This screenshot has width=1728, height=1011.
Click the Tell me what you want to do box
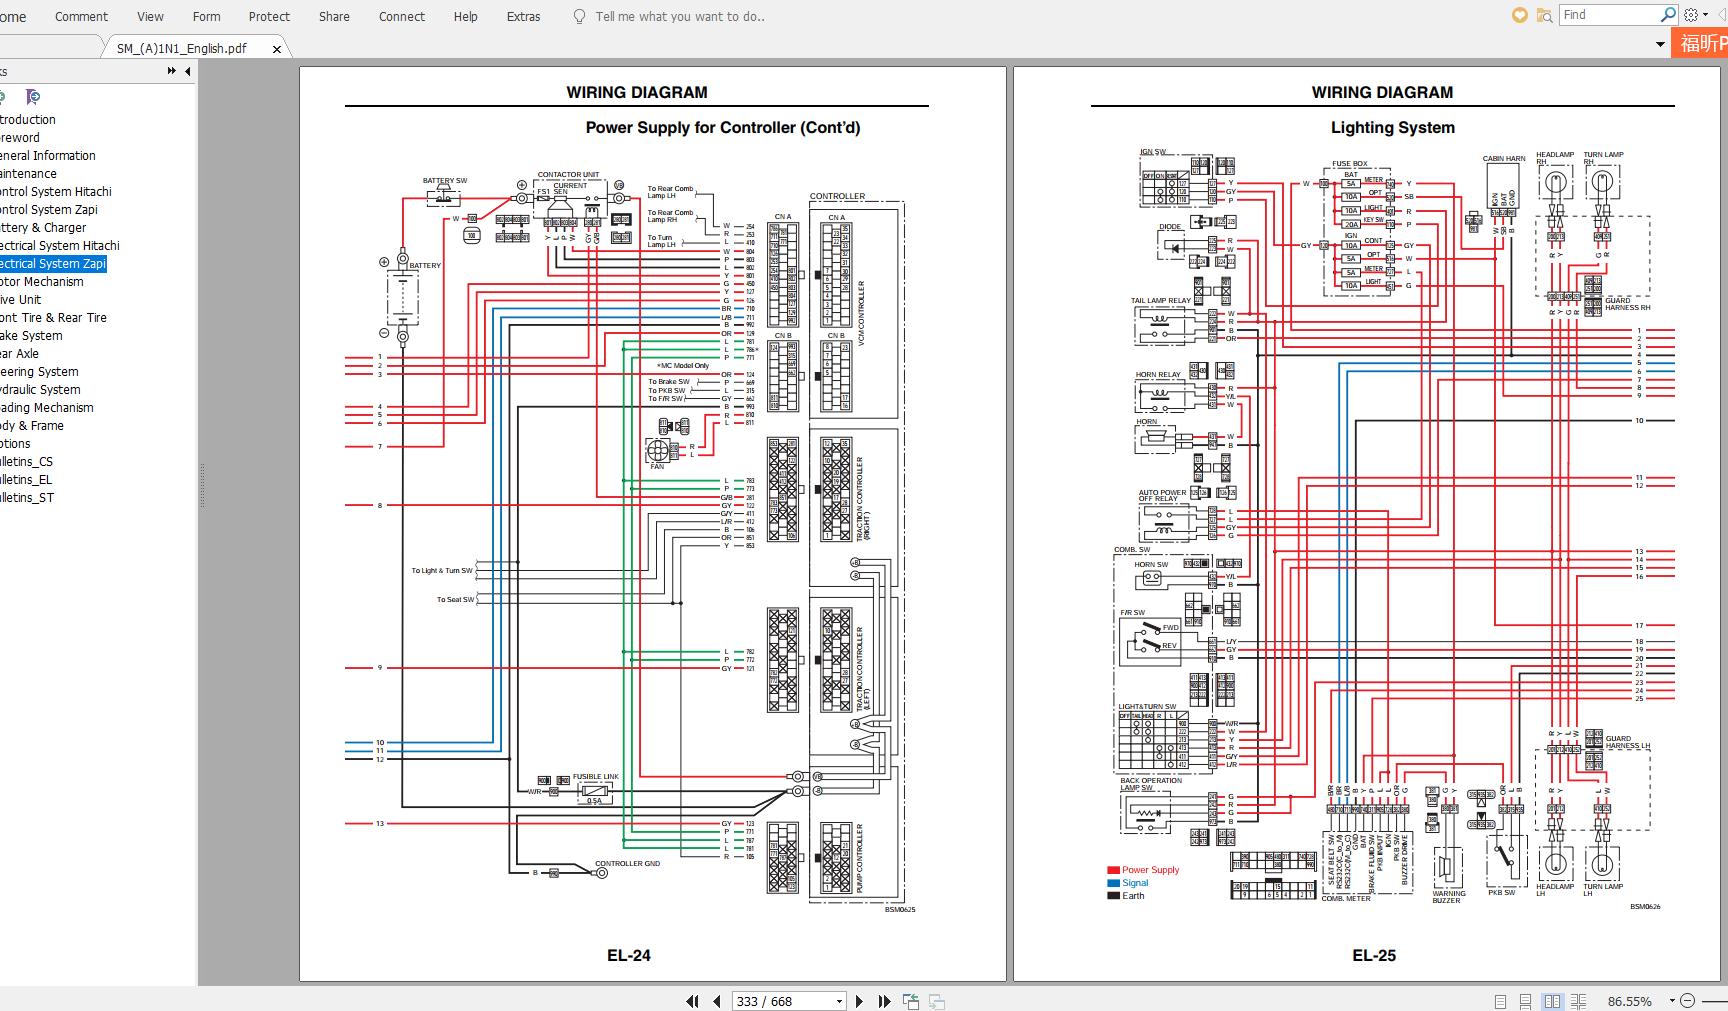coord(680,16)
